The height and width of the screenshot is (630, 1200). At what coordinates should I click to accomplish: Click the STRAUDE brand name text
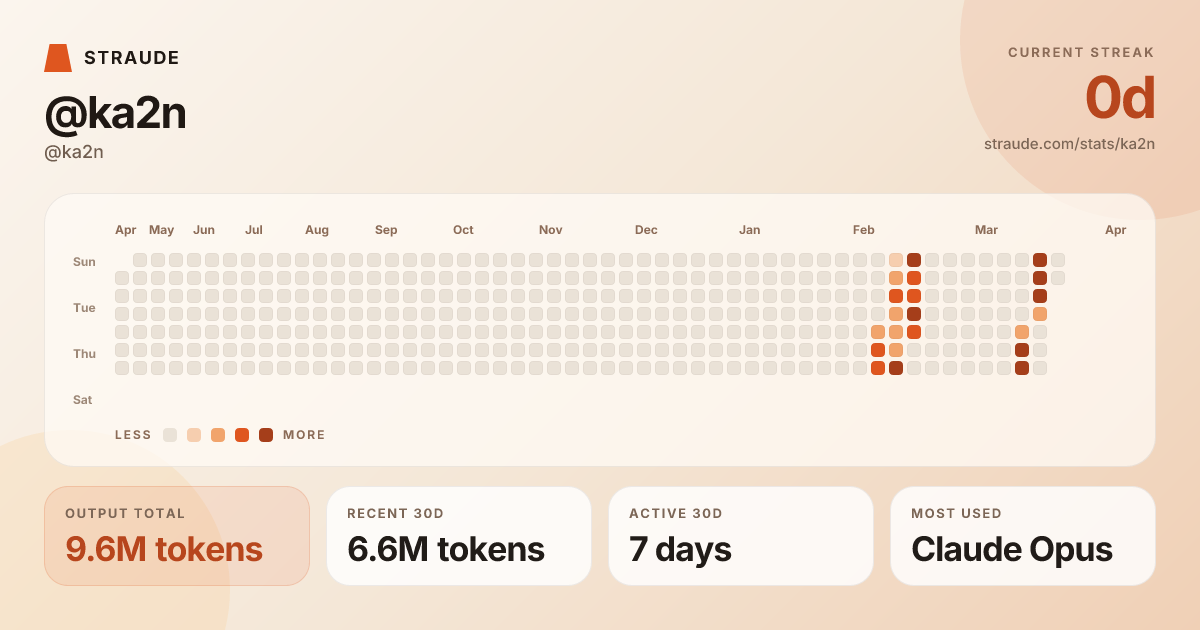(x=132, y=58)
